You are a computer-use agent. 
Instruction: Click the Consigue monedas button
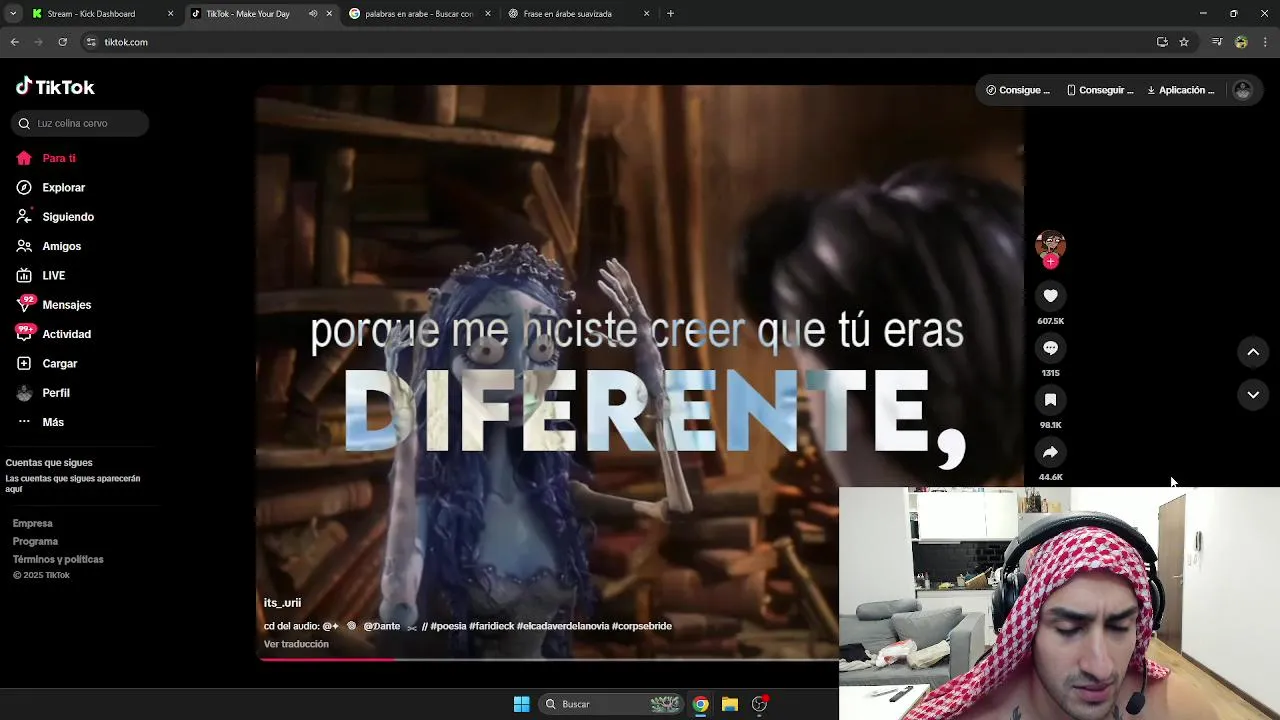1018,90
